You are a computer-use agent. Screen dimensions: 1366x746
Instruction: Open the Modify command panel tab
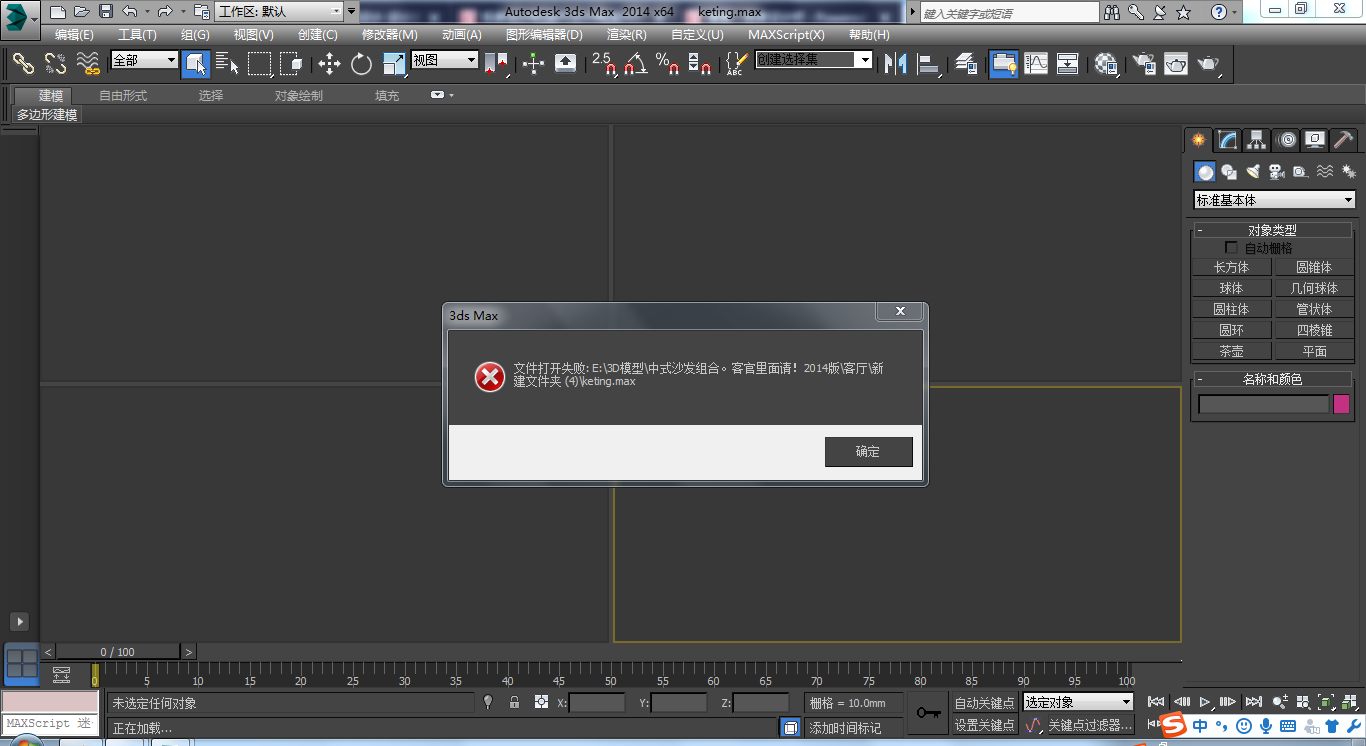tap(1228, 140)
